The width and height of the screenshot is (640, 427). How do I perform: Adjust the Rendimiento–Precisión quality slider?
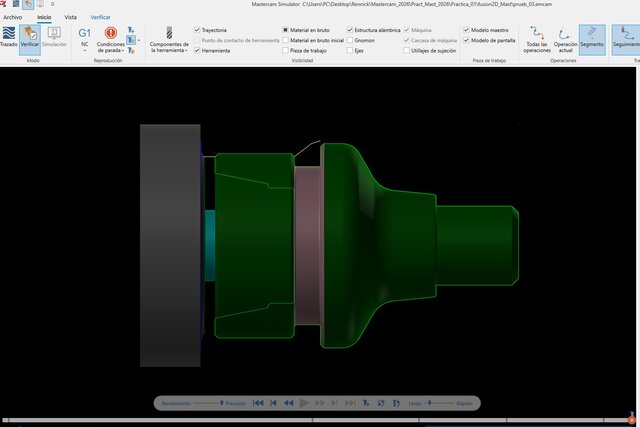pos(208,403)
